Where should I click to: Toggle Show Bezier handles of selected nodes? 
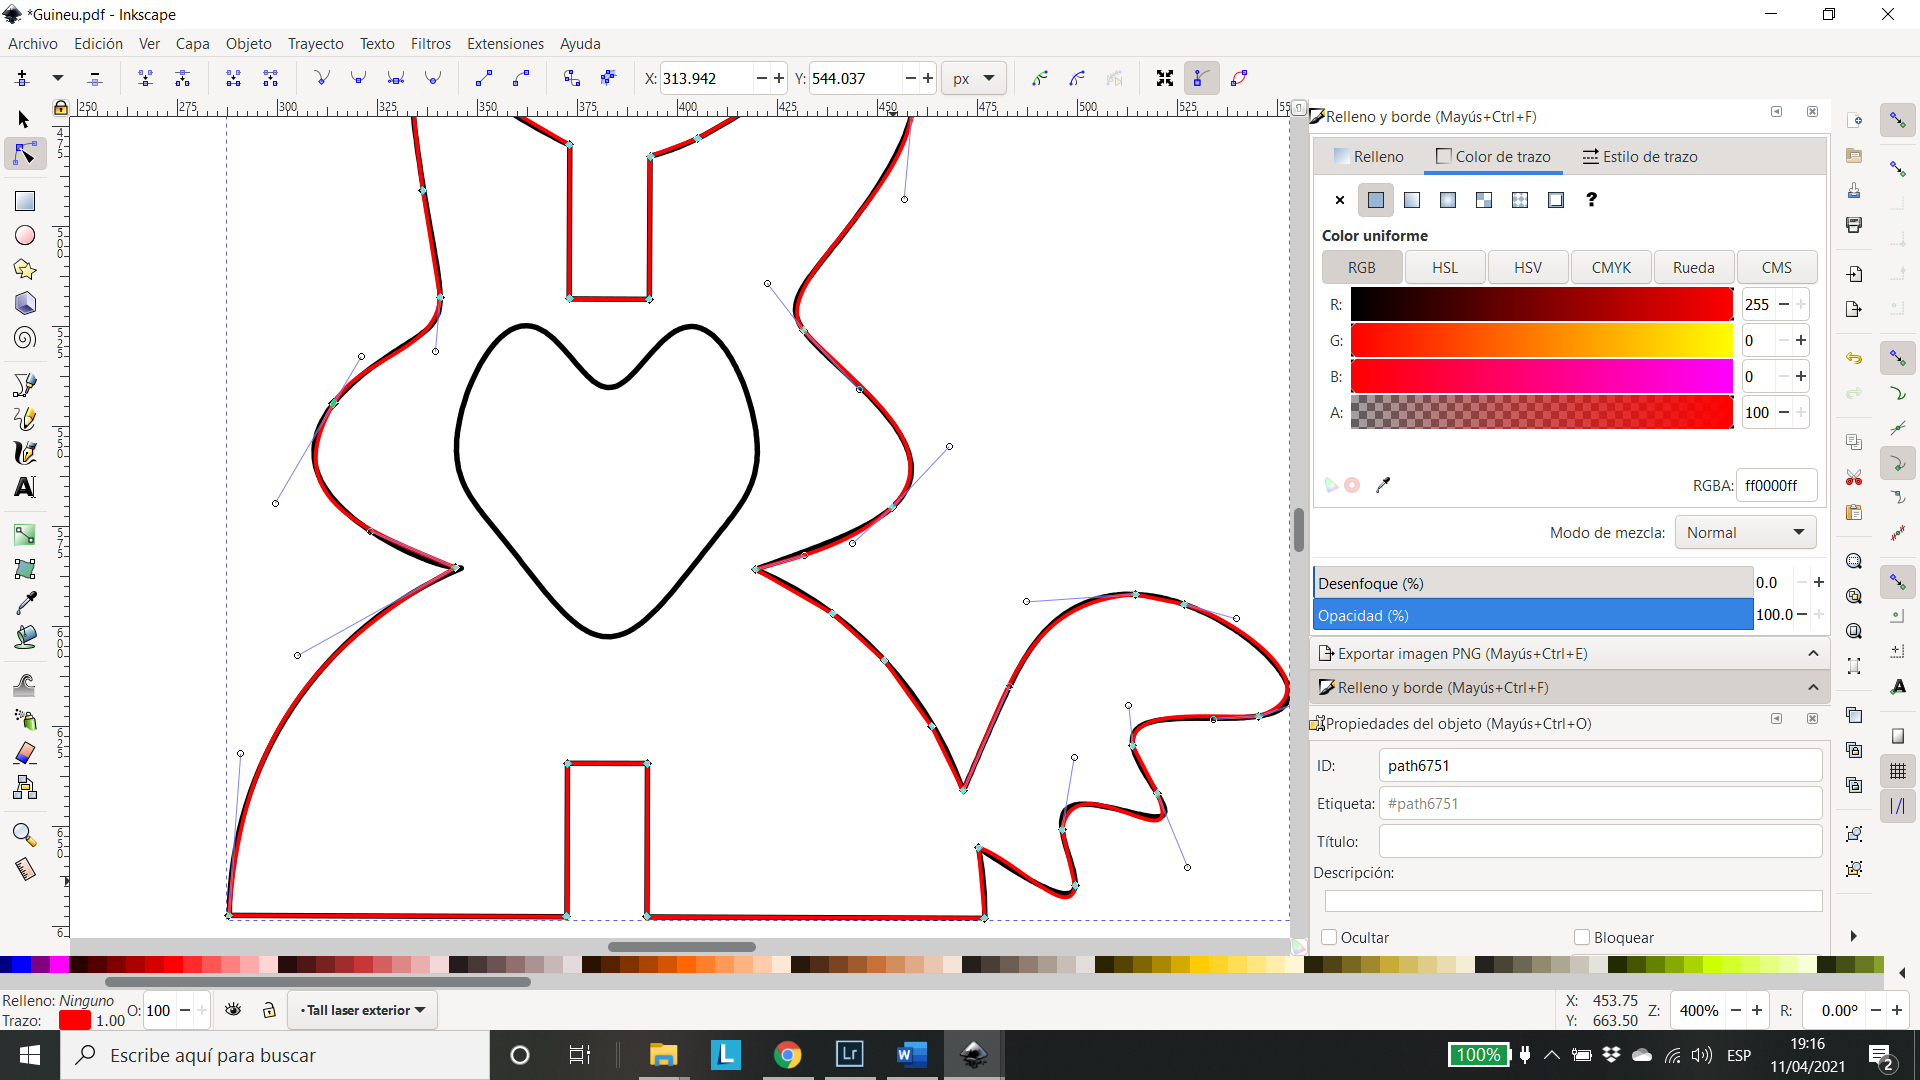pos(1201,78)
